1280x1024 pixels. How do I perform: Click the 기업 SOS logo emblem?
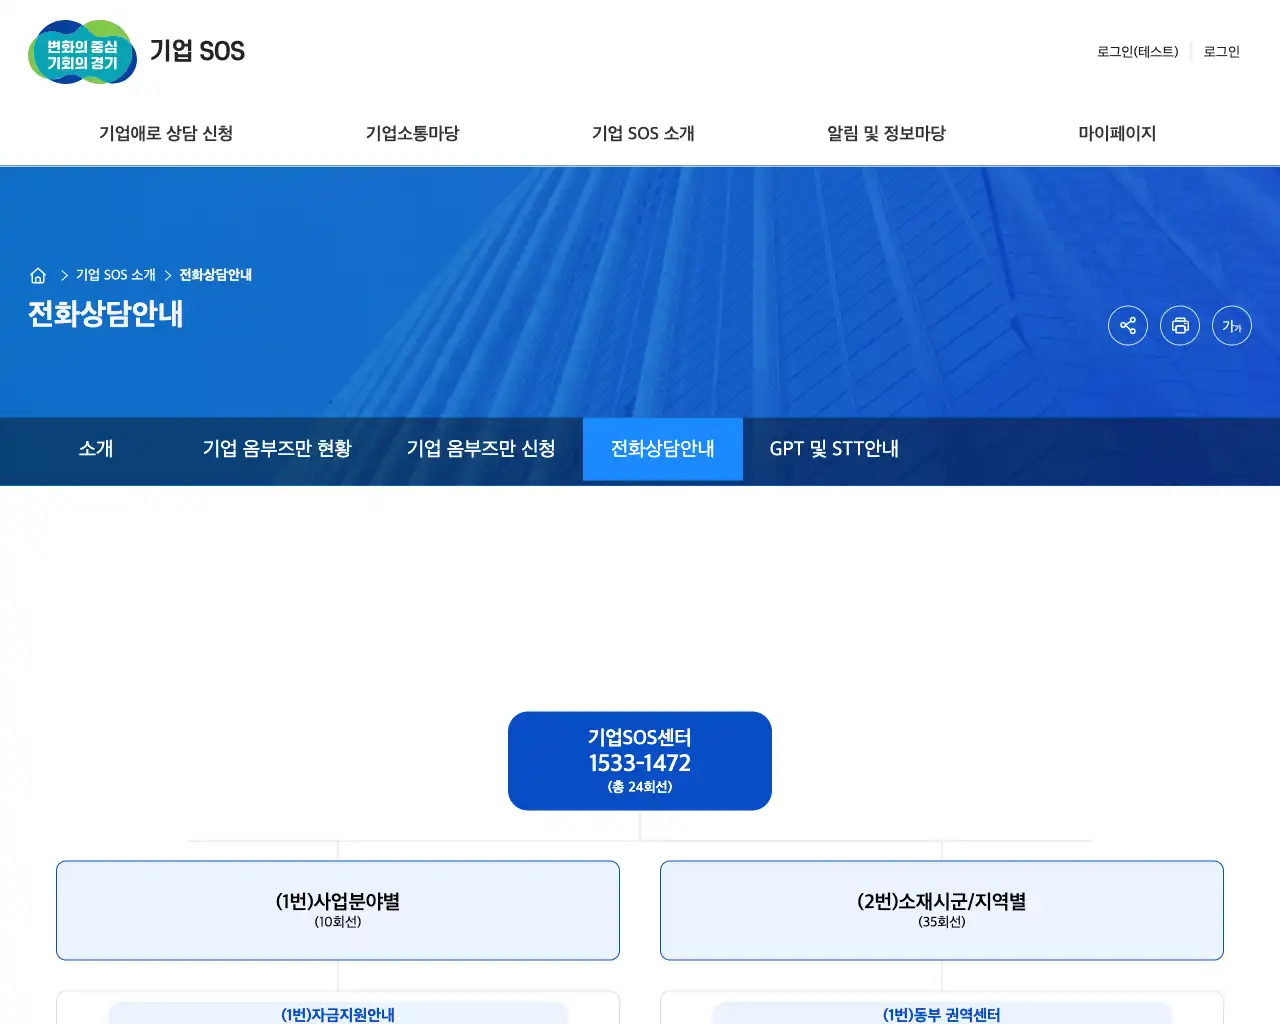tap(82, 52)
